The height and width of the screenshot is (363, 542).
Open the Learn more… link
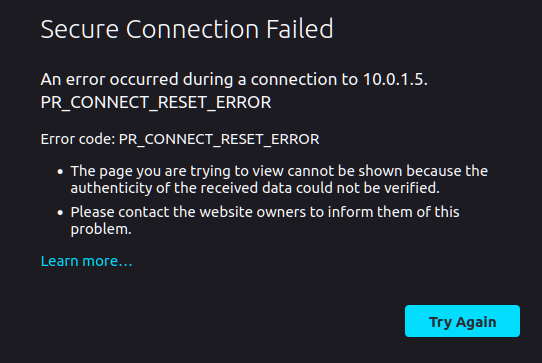(x=86, y=261)
